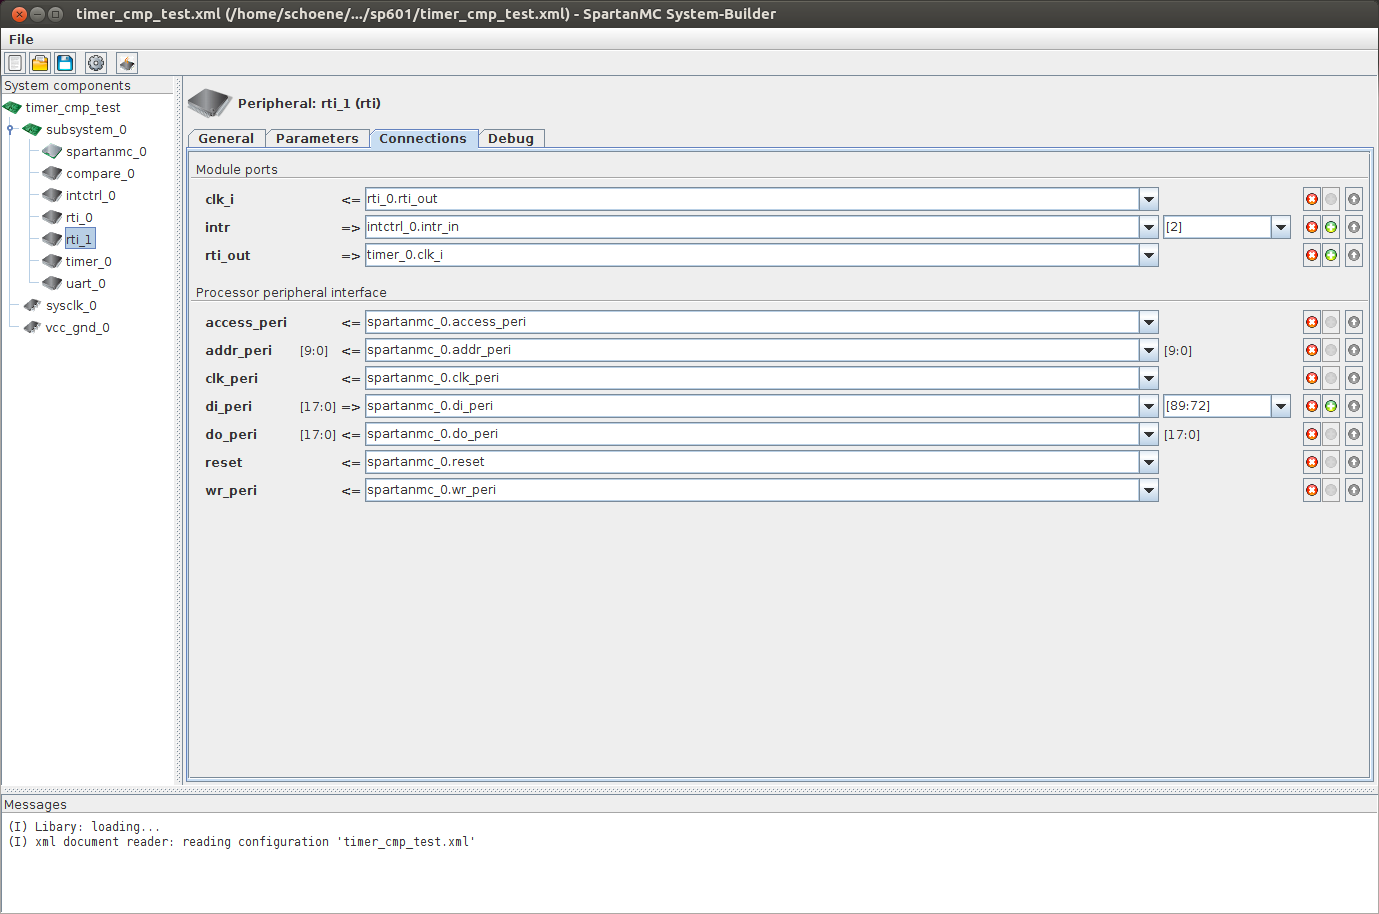Viewport: 1379px width, 914px height.
Task: Remove the clk_i connection with its red X
Action: click(1312, 199)
